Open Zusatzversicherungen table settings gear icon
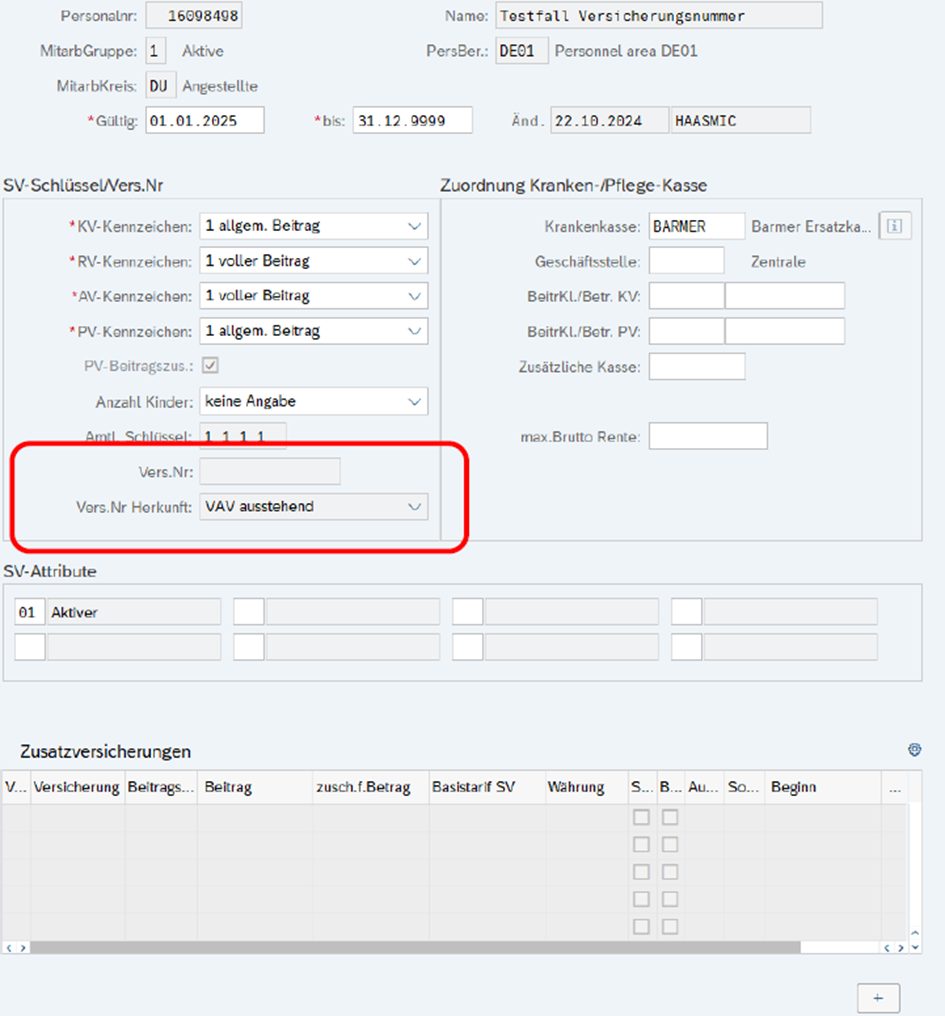The height and width of the screenshot is (1016, 945). click(913, 750)
